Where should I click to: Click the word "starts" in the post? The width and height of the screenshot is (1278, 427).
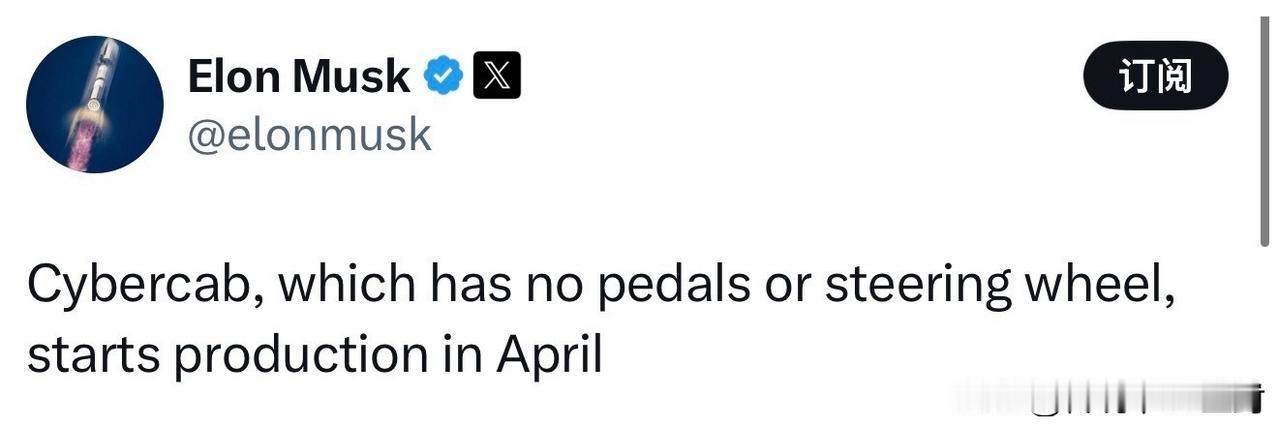[x=88, y=355]
